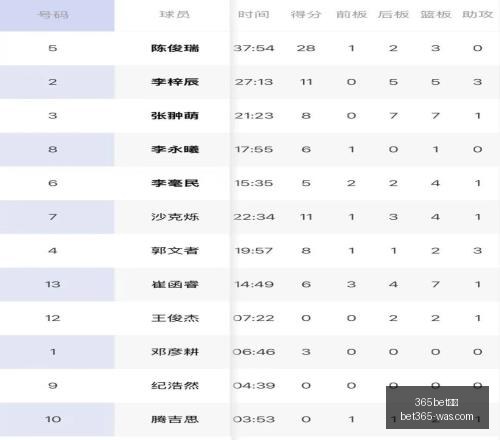Click the 前板 column header
The image size is (500, 440).
tap(351, 15)
